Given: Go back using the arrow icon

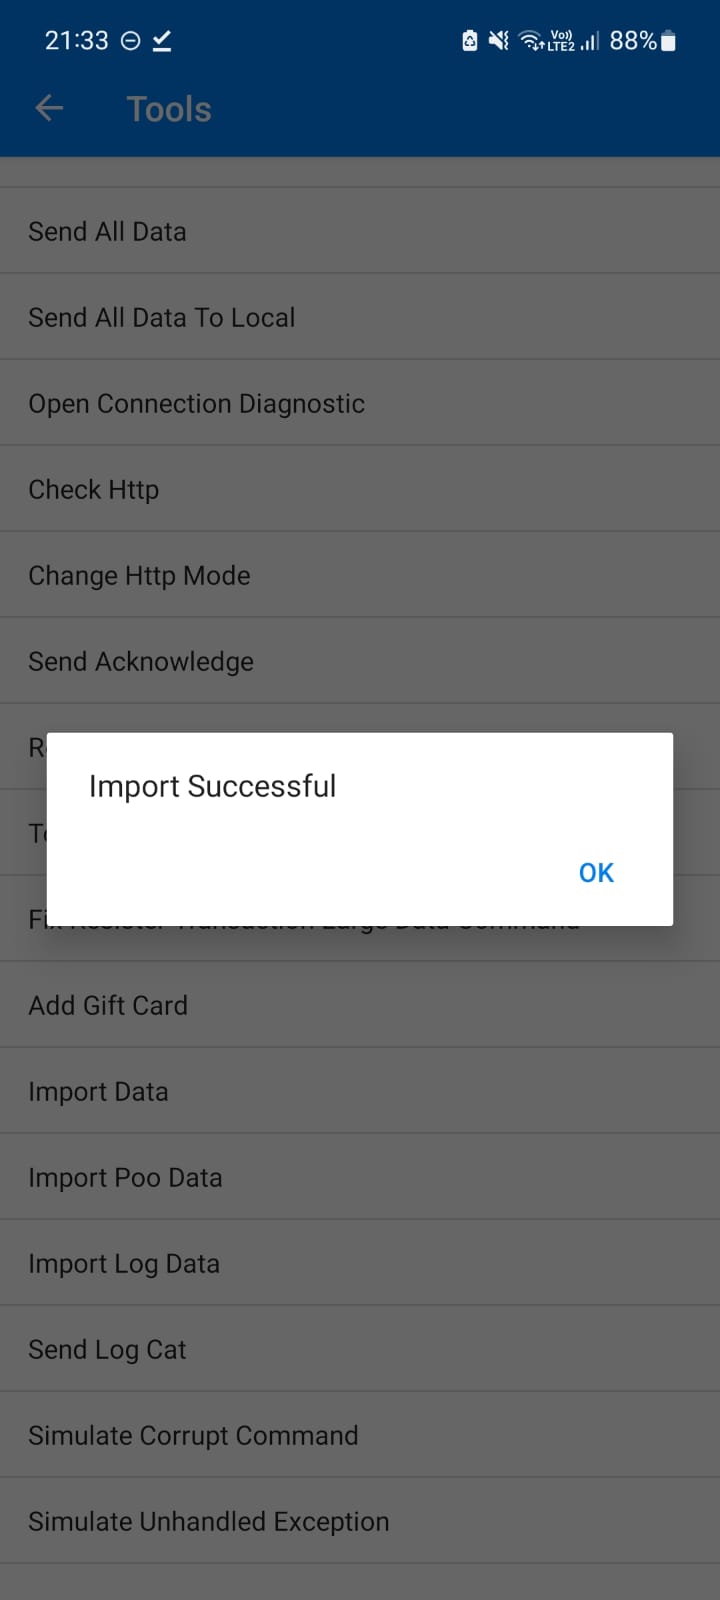Looking at the screenshot, I should [49, 108].
